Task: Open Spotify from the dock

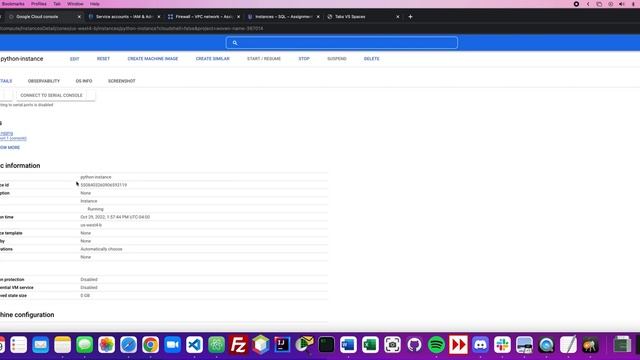Action: 436,345
